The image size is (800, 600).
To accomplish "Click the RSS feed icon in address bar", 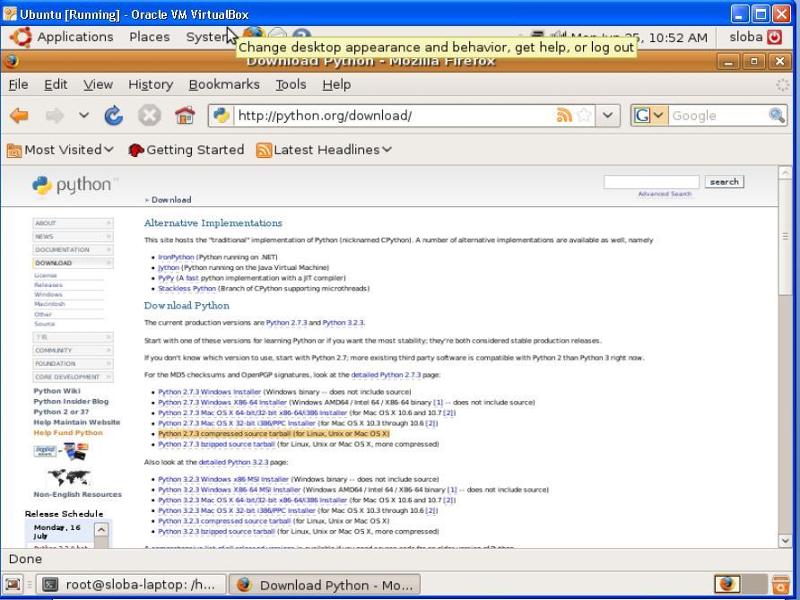I will click(x=564, y=115).
